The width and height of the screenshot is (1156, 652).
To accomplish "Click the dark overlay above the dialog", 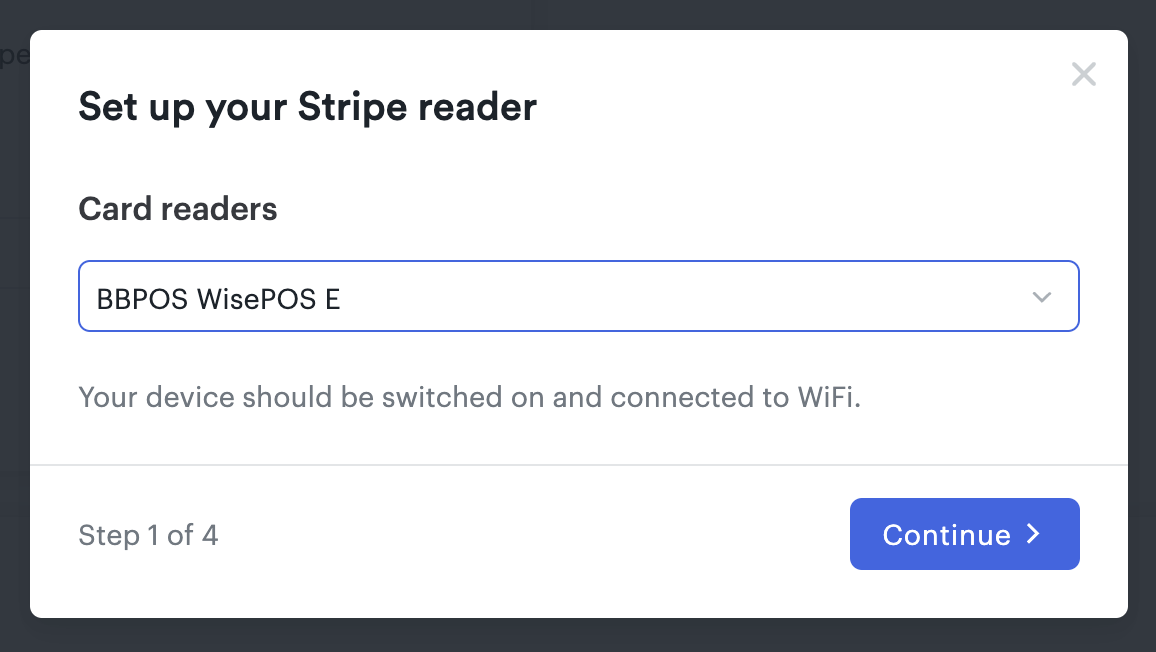I will tap(578, 14).
